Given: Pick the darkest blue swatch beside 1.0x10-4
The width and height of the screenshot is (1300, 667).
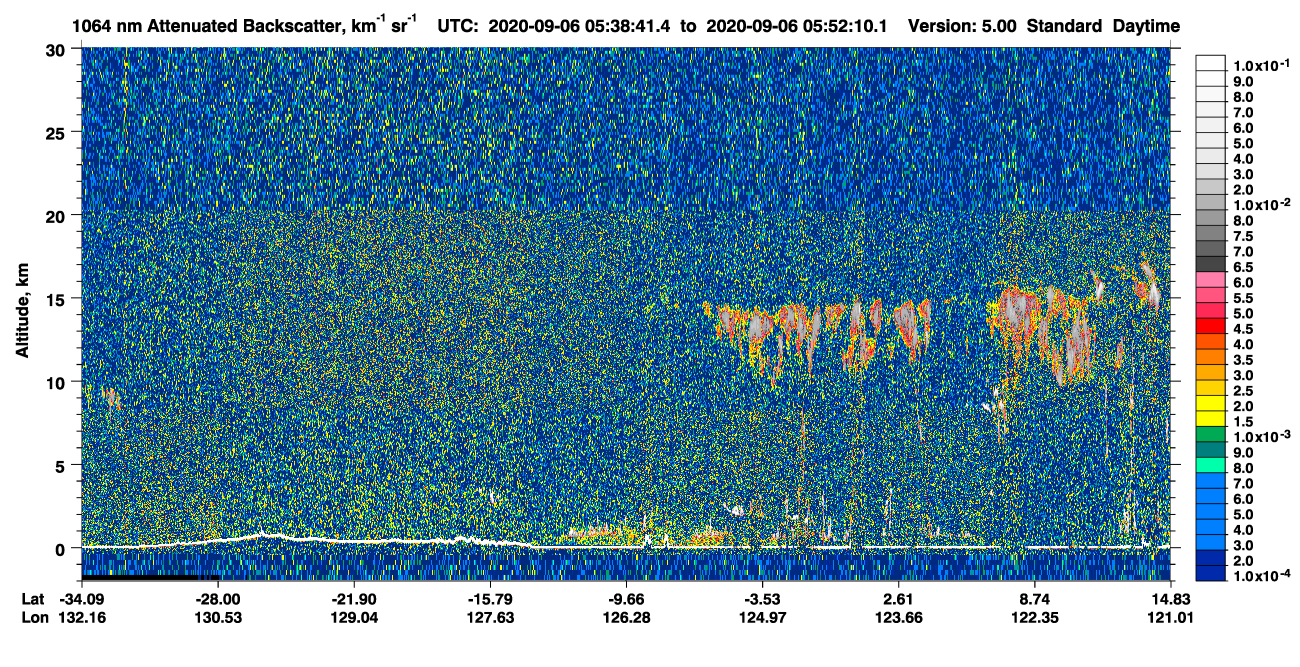Looking at the screenshot, I should [1210, 574].
